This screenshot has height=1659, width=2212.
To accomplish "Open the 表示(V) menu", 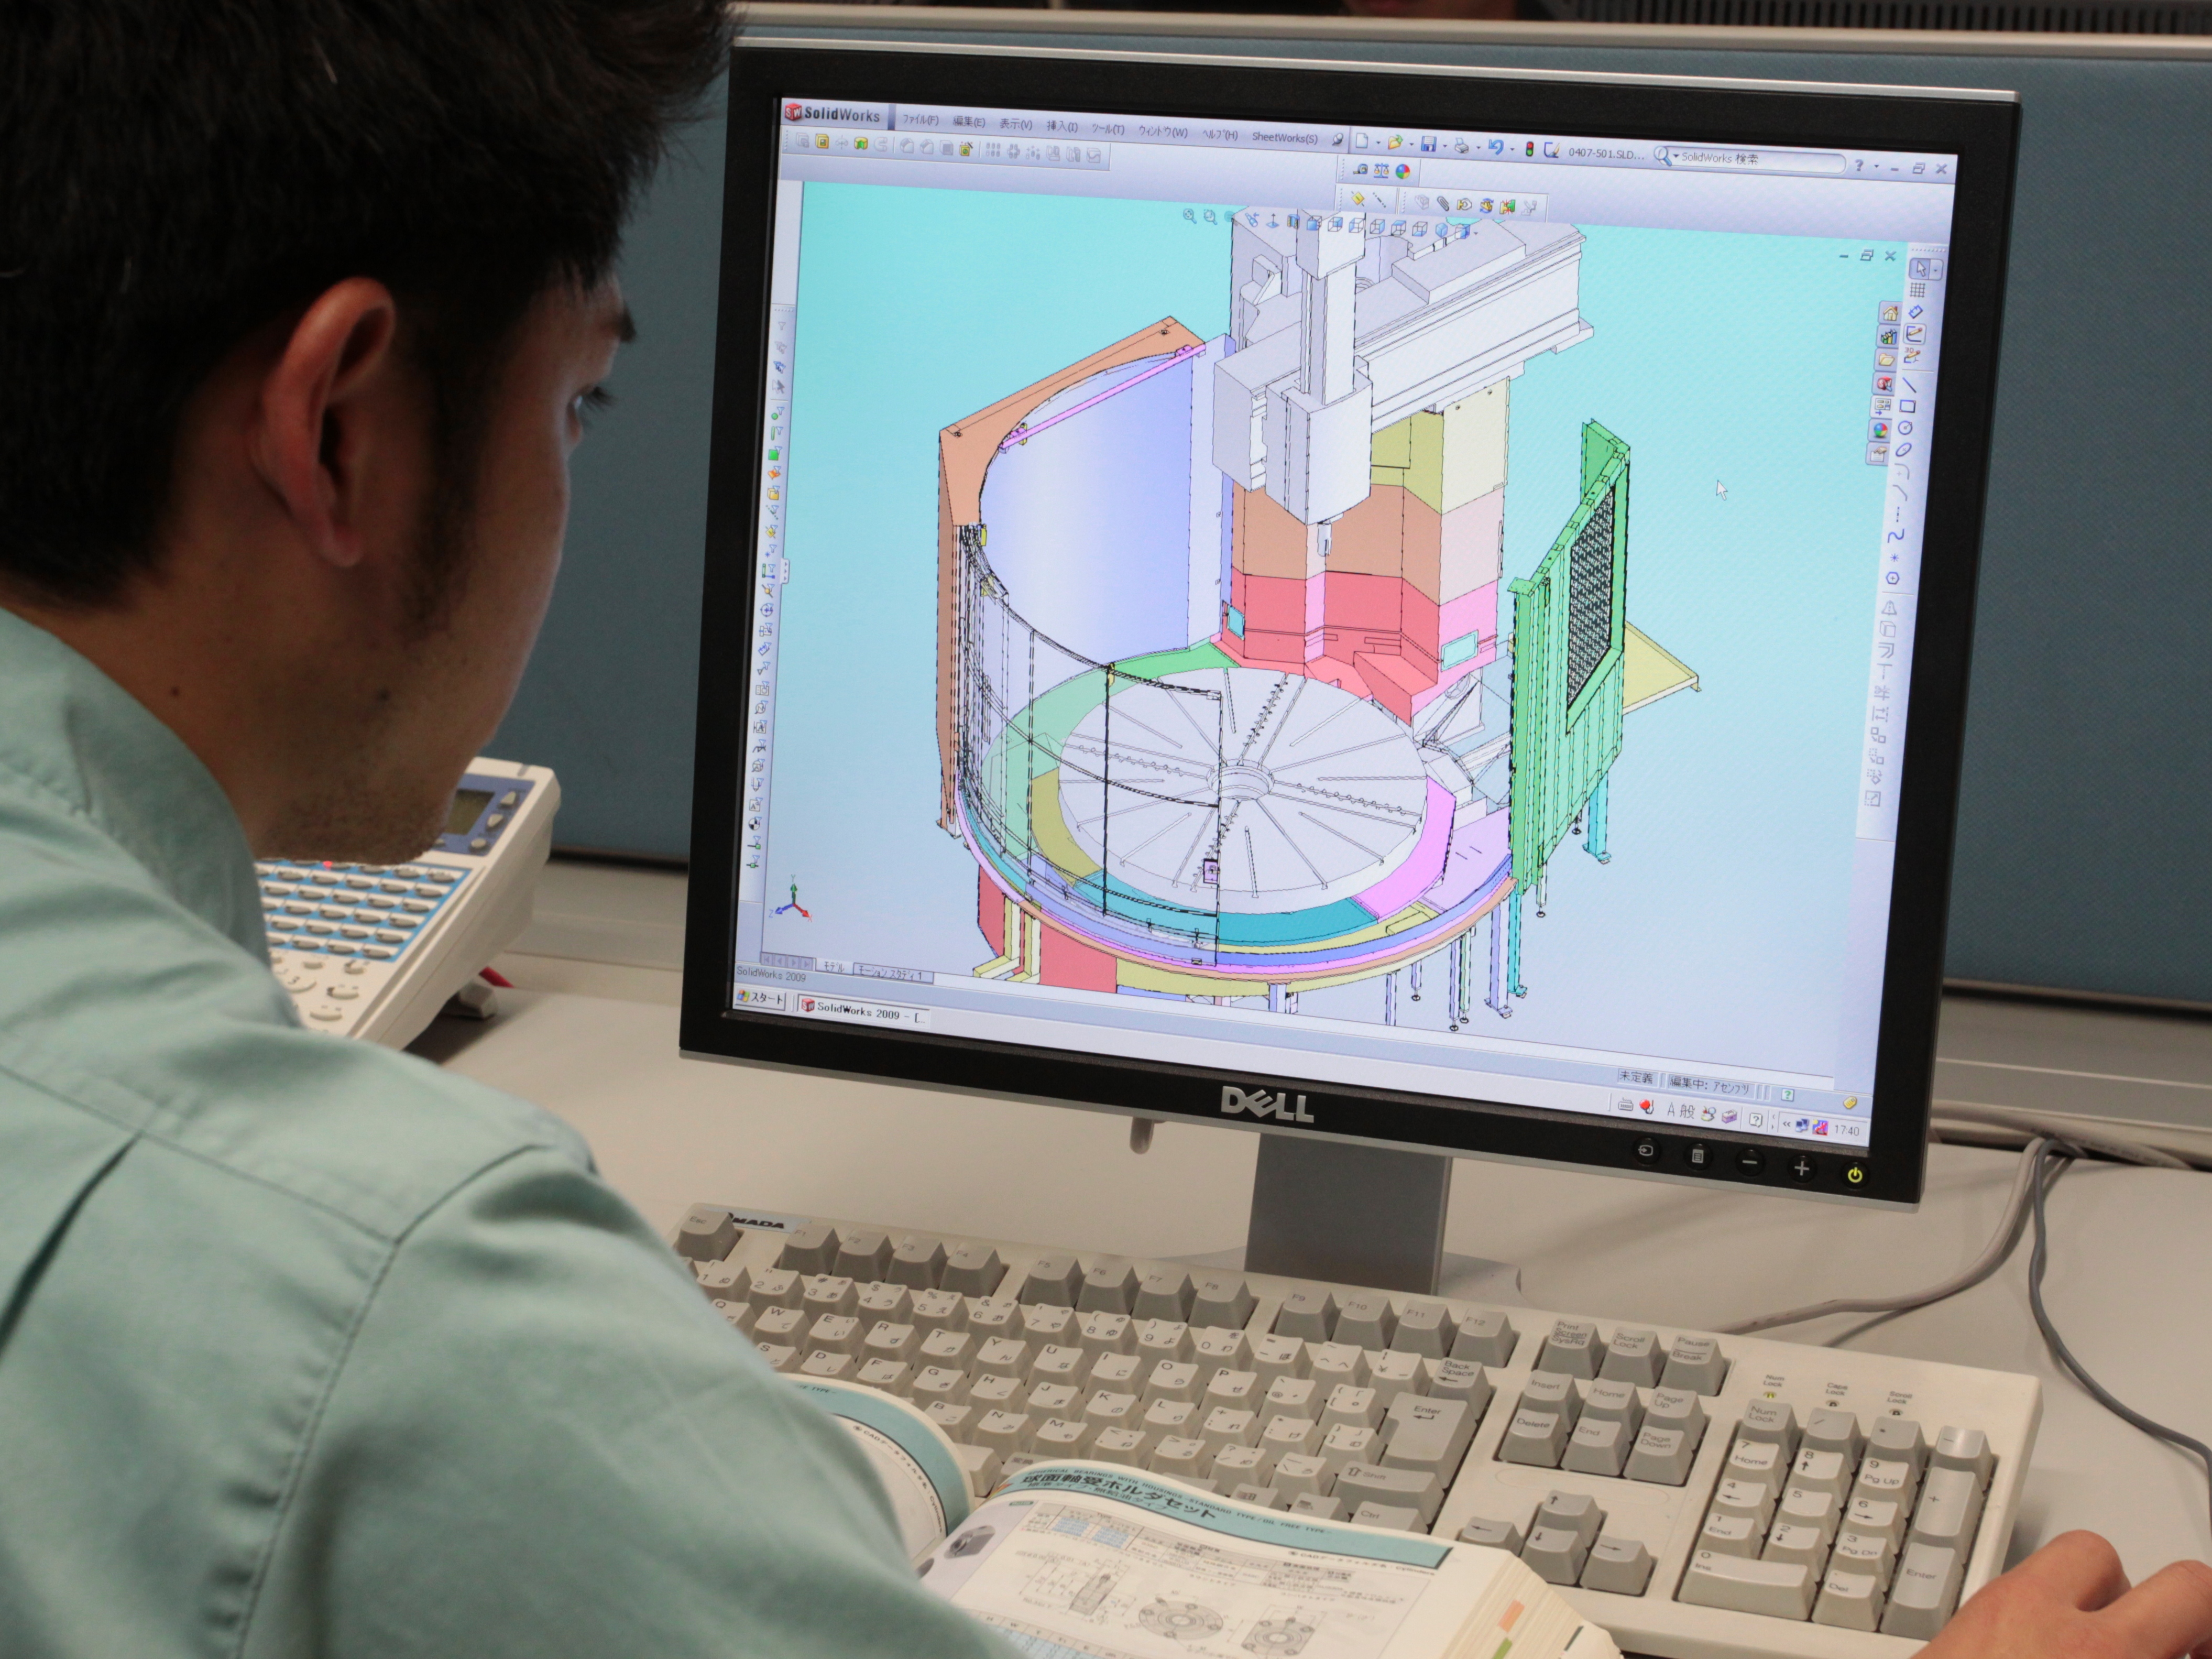I will tap(1016, 125).
